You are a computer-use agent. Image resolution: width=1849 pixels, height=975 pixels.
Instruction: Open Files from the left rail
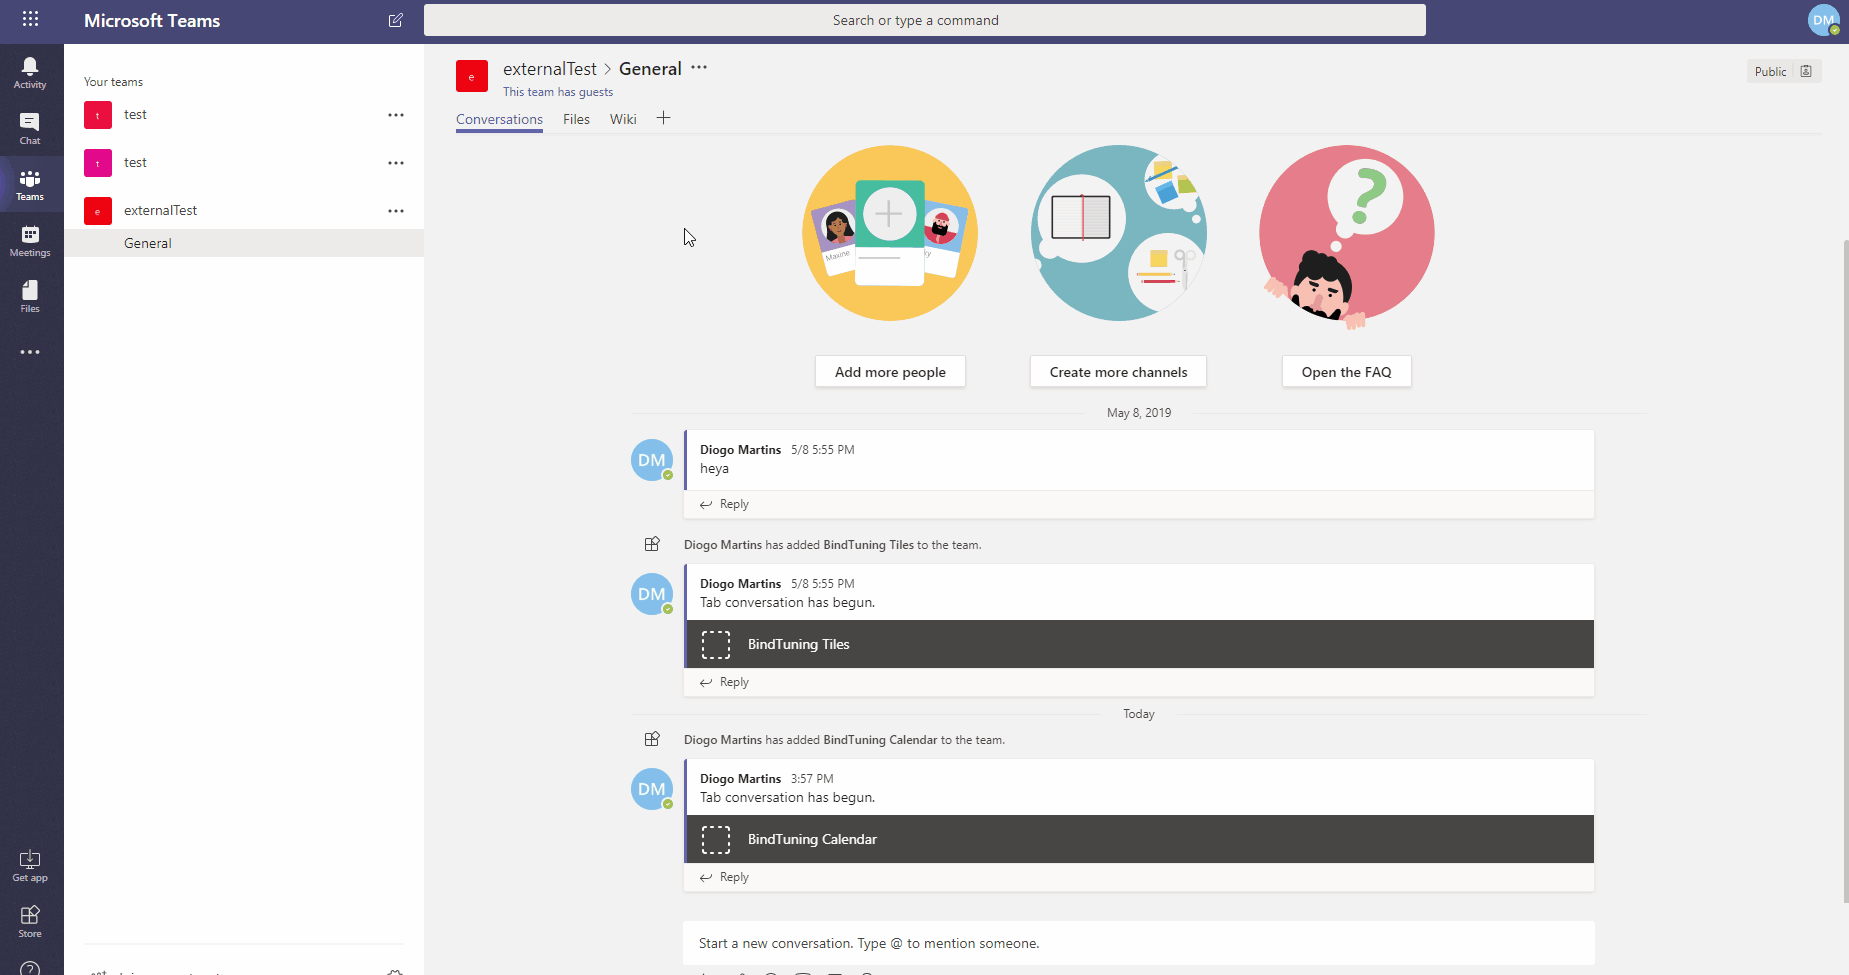[30, 297]
